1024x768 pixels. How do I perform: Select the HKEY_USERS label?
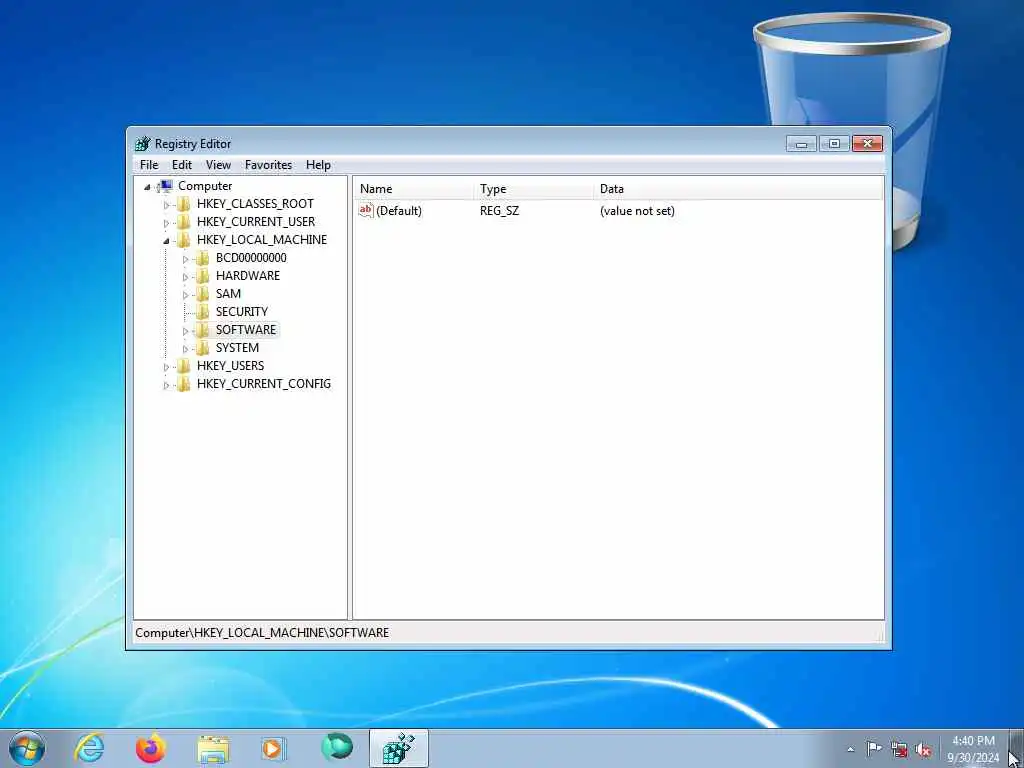231,366
